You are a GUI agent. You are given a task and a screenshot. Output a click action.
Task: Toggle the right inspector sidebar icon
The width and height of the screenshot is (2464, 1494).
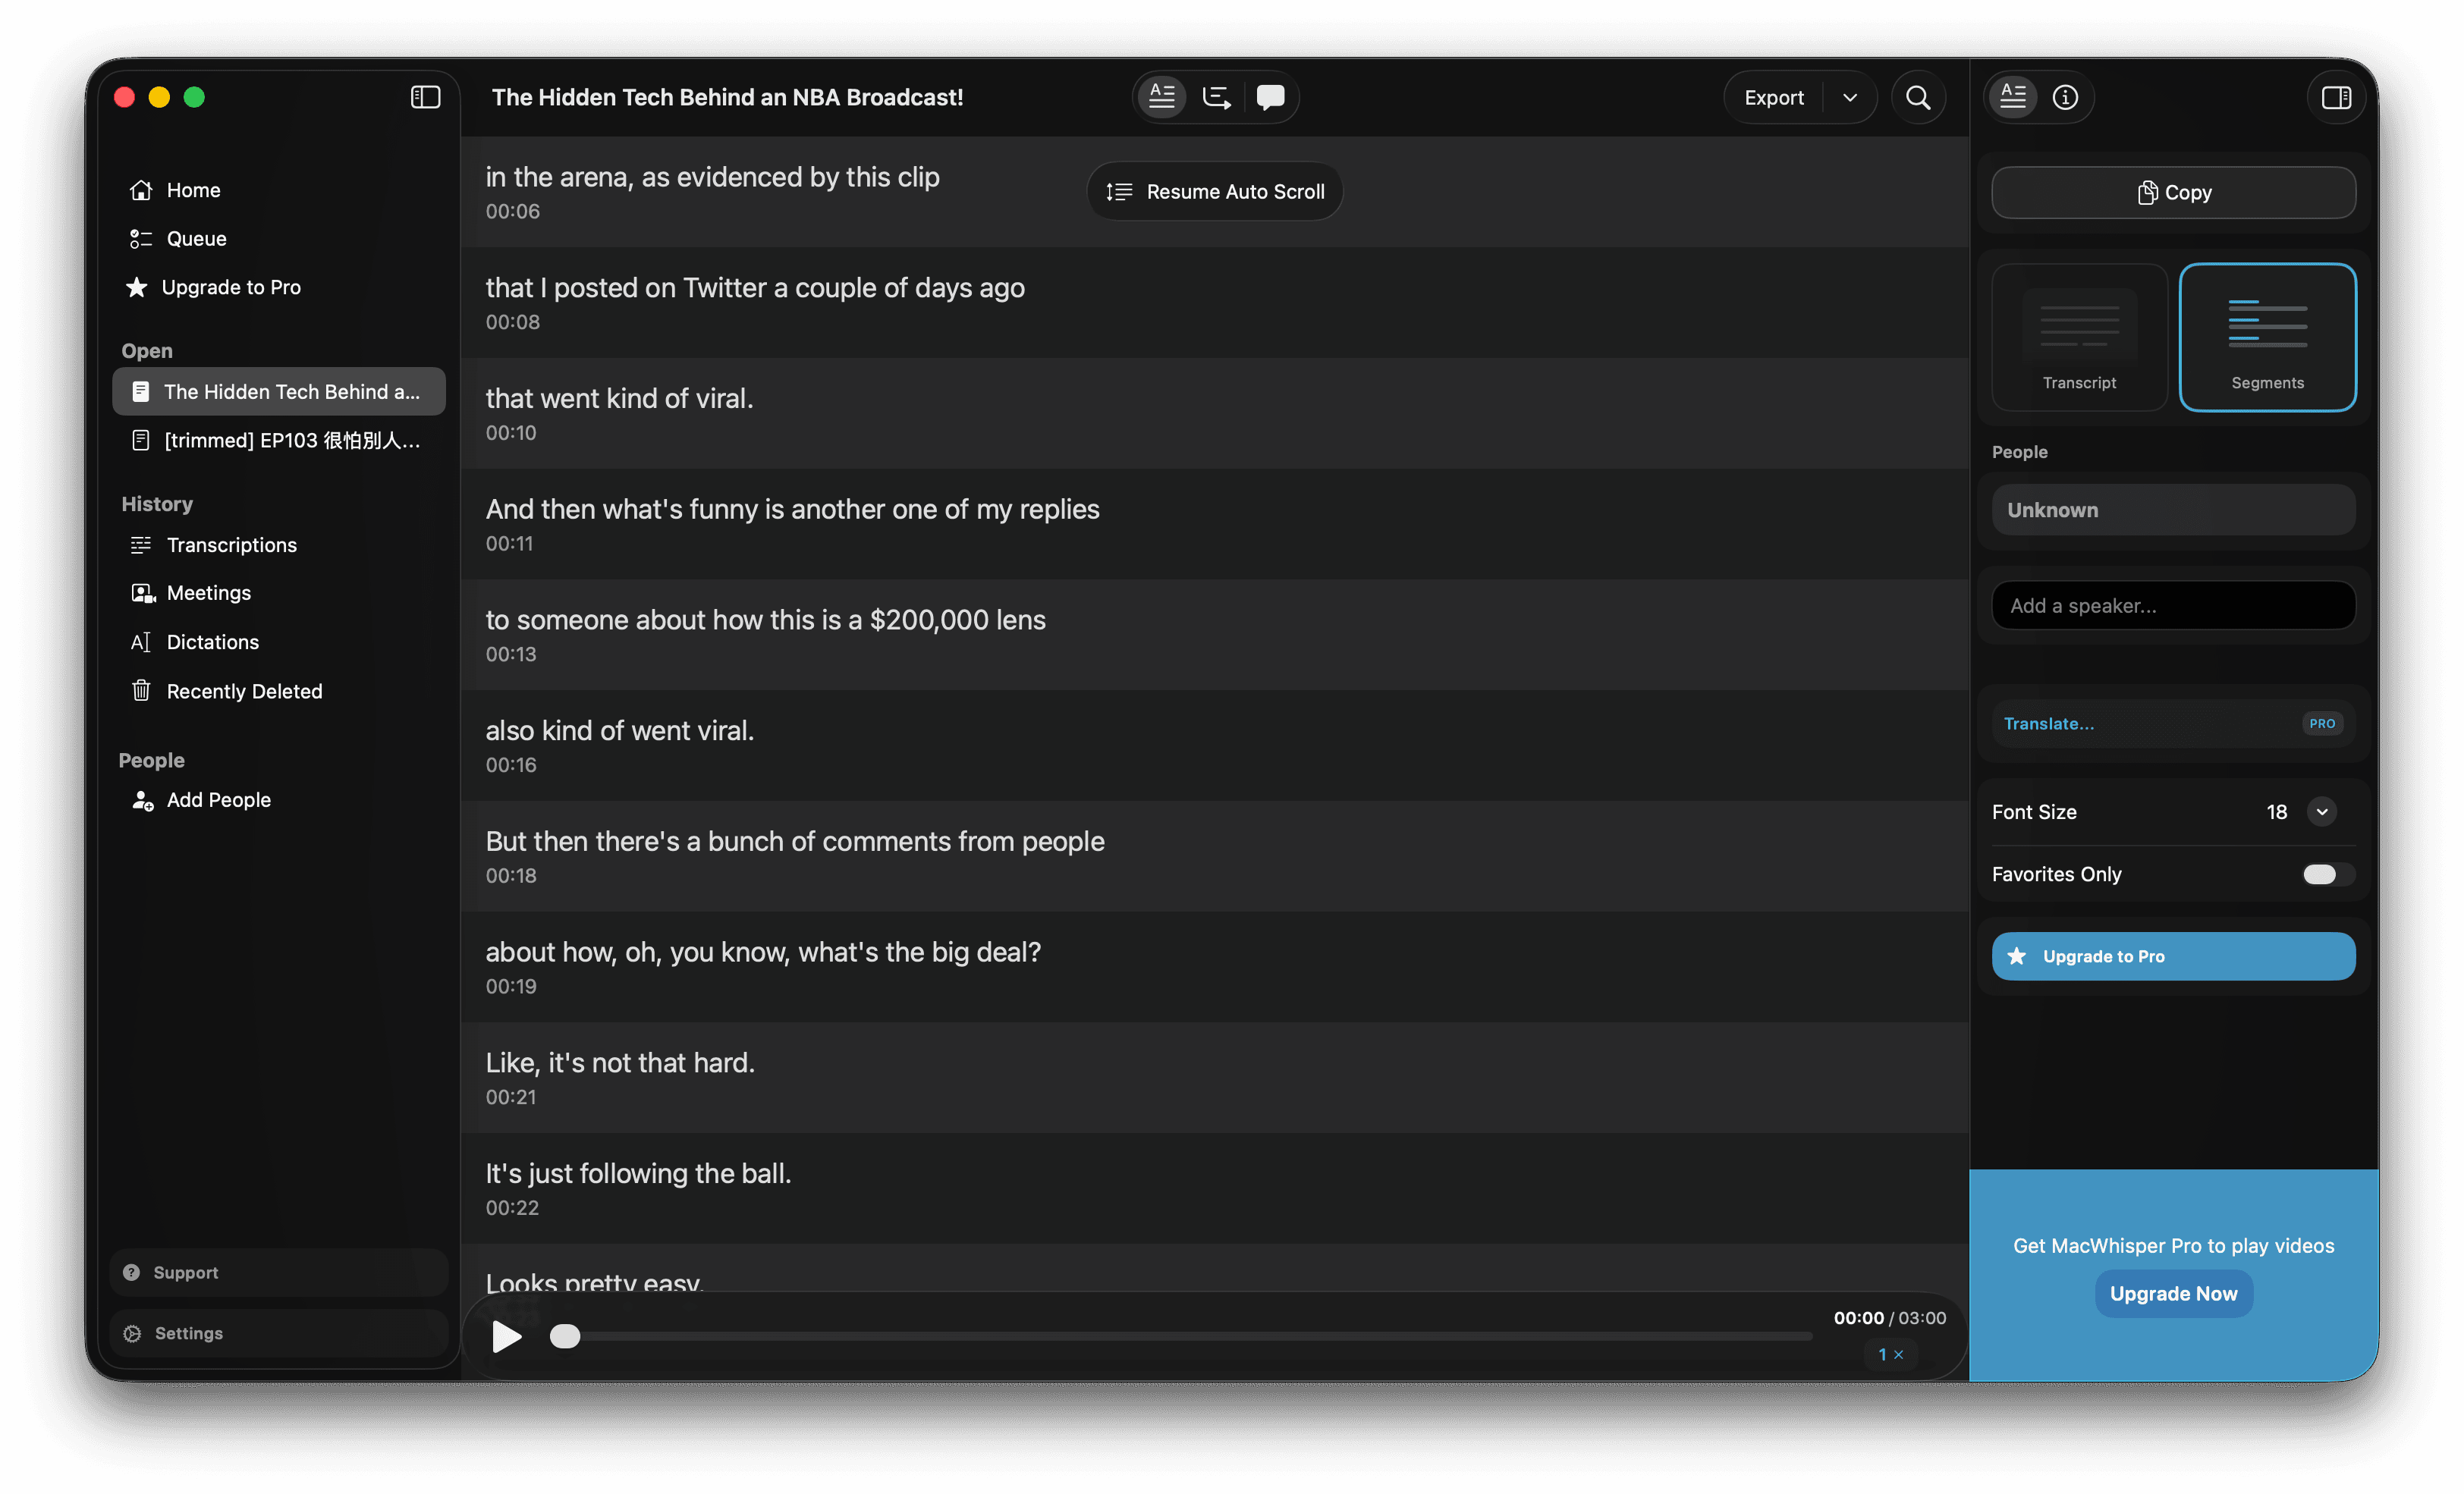click(x=2336, y=97)
